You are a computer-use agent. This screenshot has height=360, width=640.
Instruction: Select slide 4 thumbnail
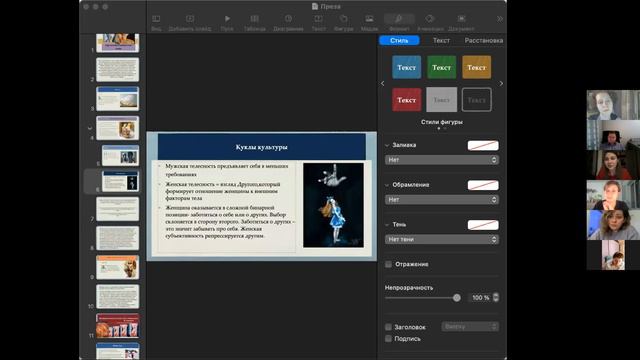118,128
